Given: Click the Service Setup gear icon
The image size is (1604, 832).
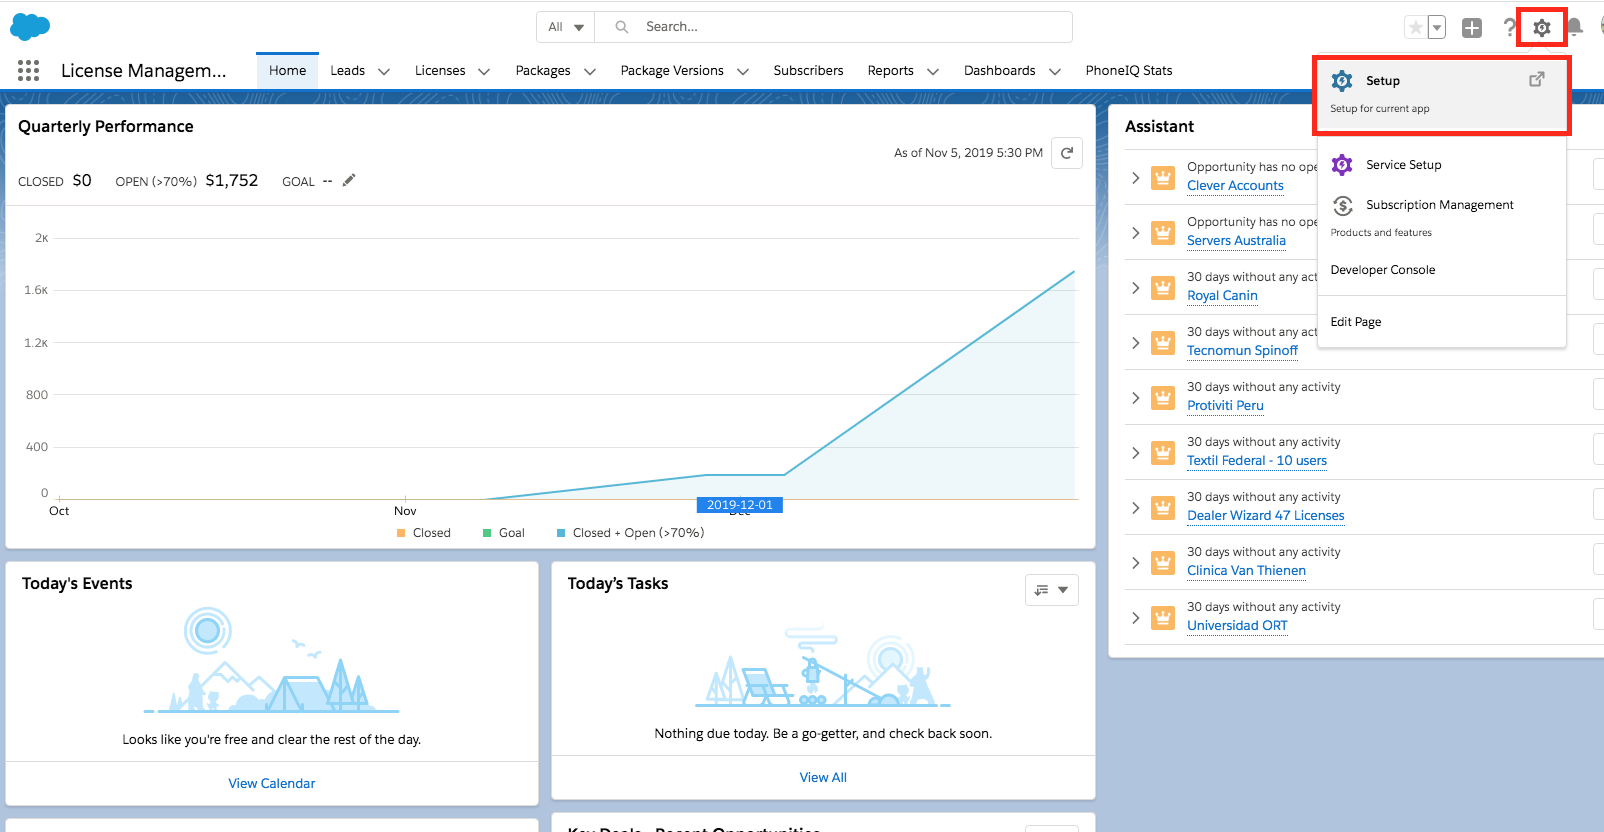Looking at the screenshot, I should [1342, 165].
